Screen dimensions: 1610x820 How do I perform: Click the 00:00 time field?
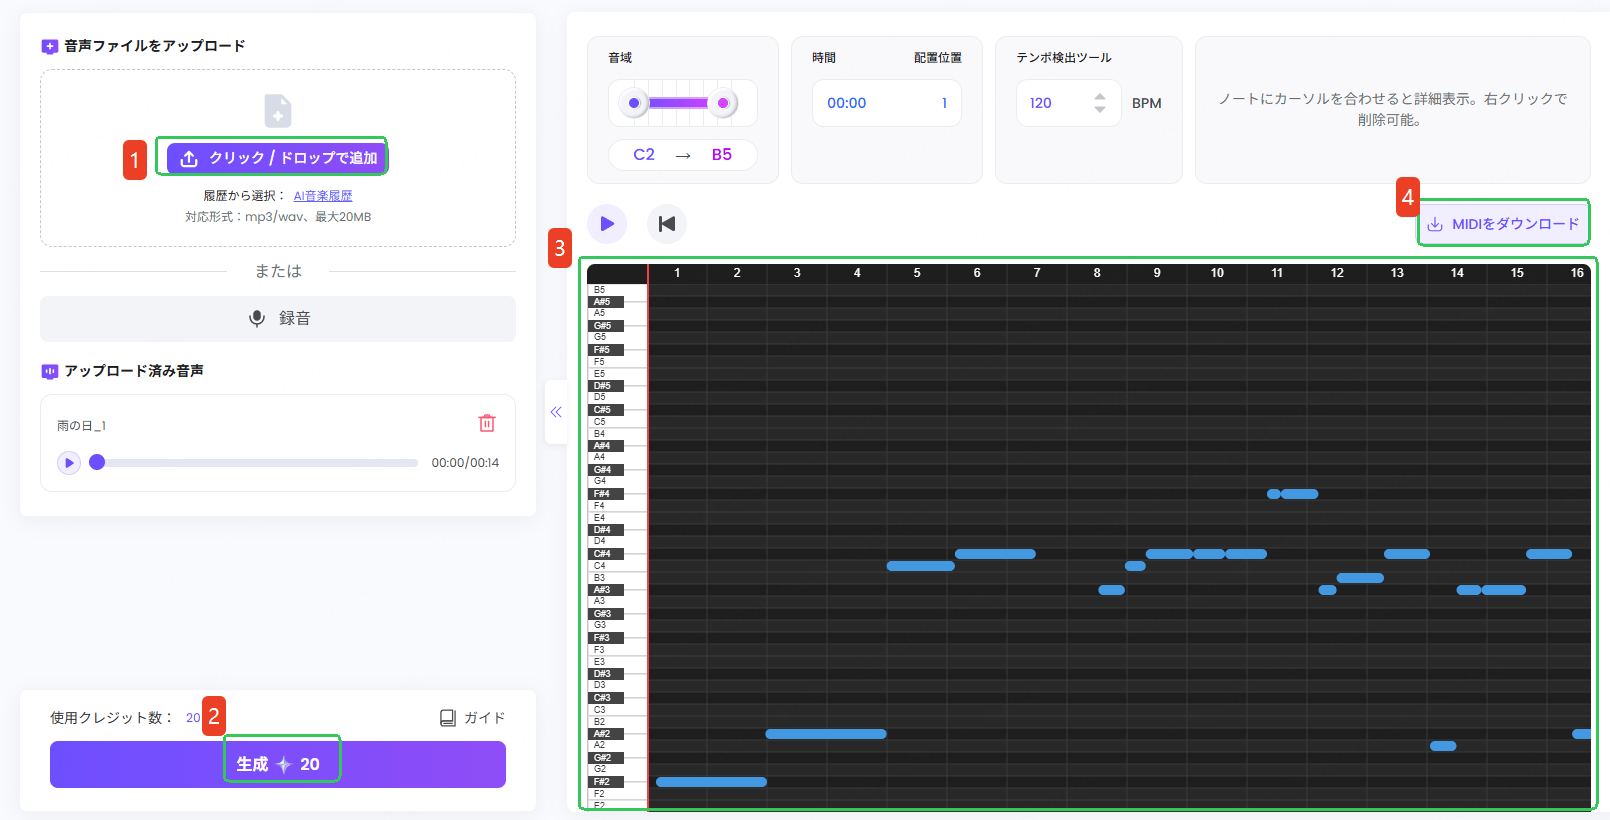pos(847,103)
